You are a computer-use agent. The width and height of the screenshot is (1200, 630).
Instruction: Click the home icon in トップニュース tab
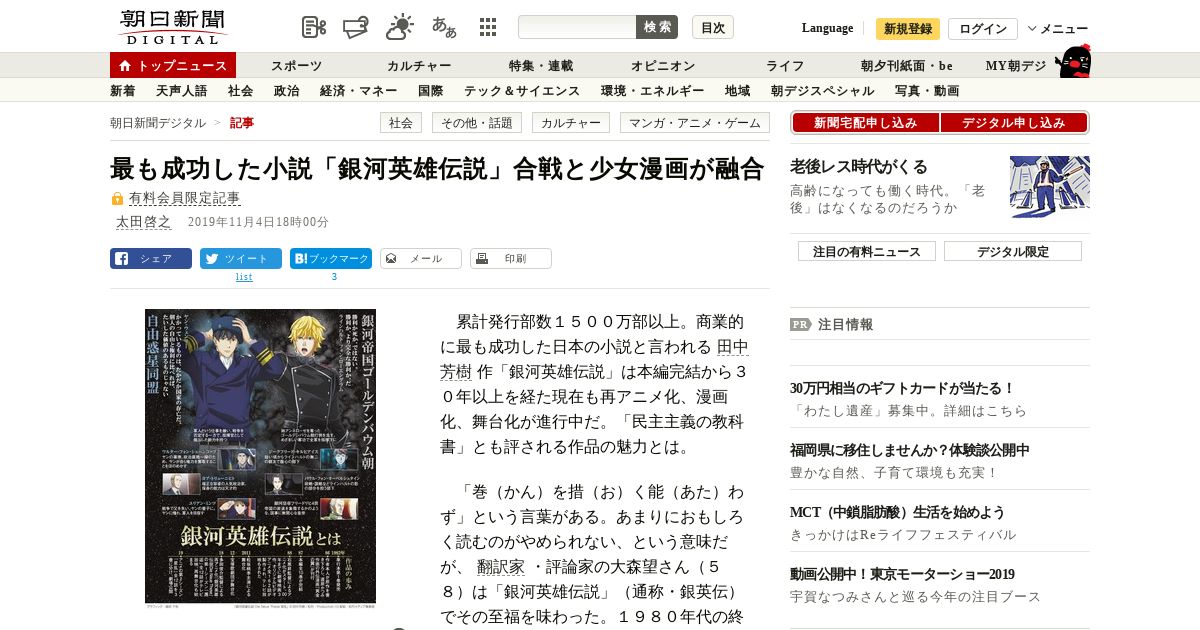point(125,66)
